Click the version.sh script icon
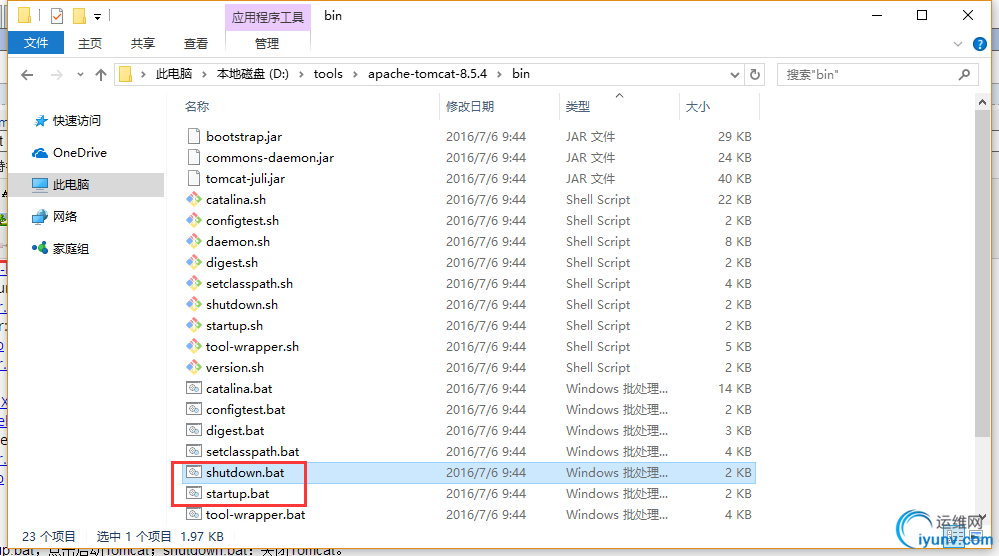 [x=194, y=367]
